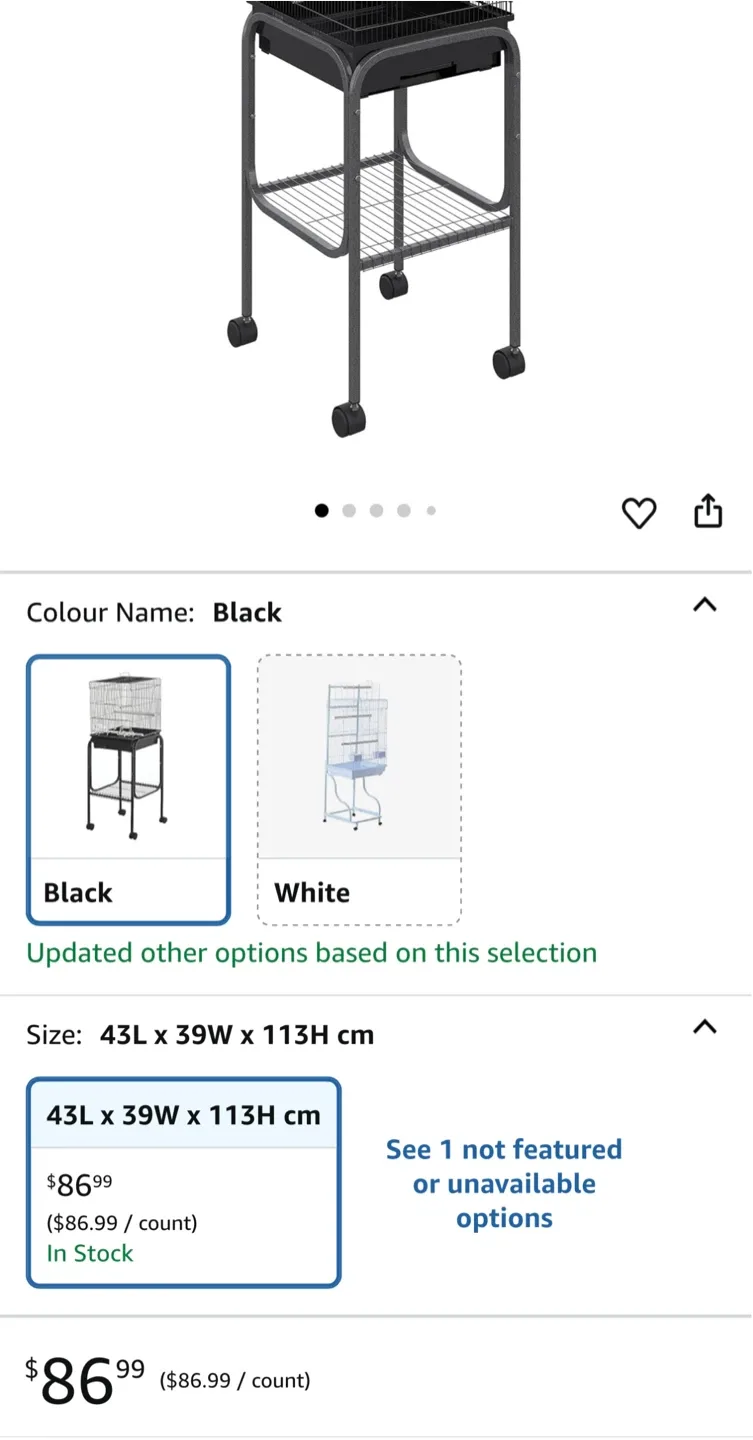Click the share arrow icon near the heart

coord(708,511)
